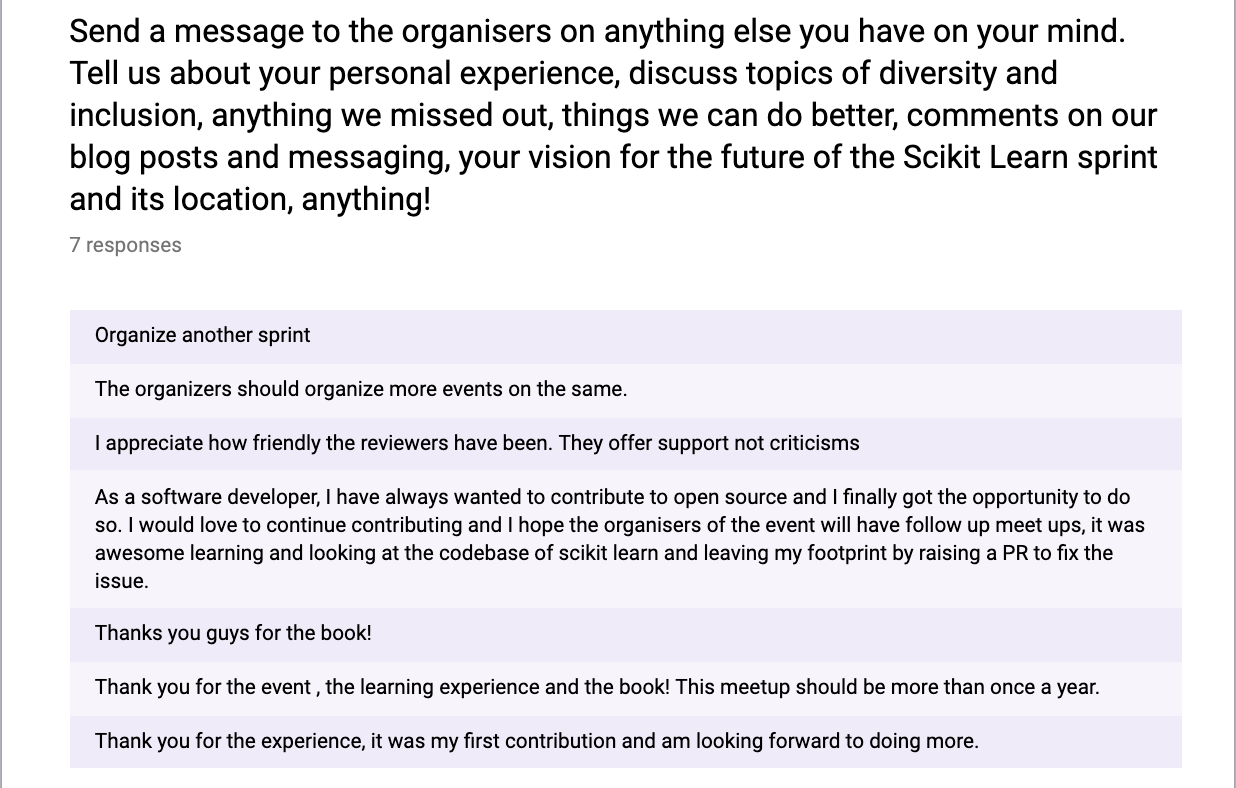Click the 'Organize another sprint' response
1236x788 pixels.
625,336
